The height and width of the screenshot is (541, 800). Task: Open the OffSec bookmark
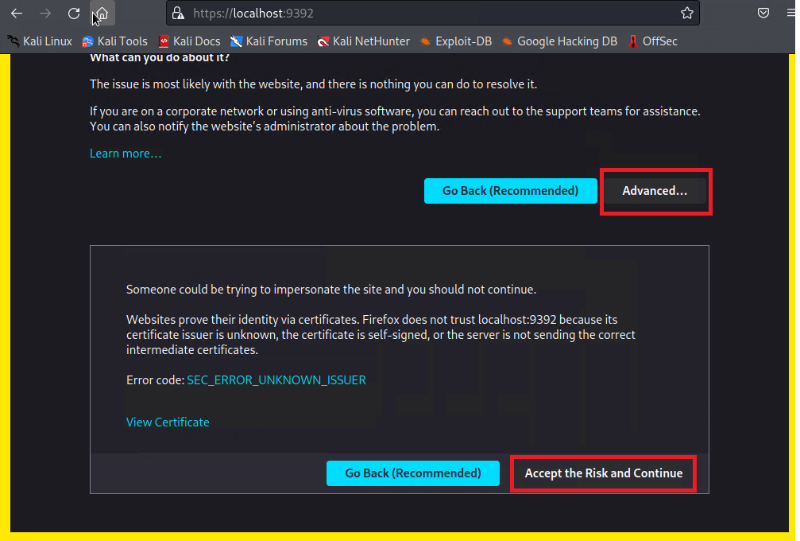coord(652,41)
